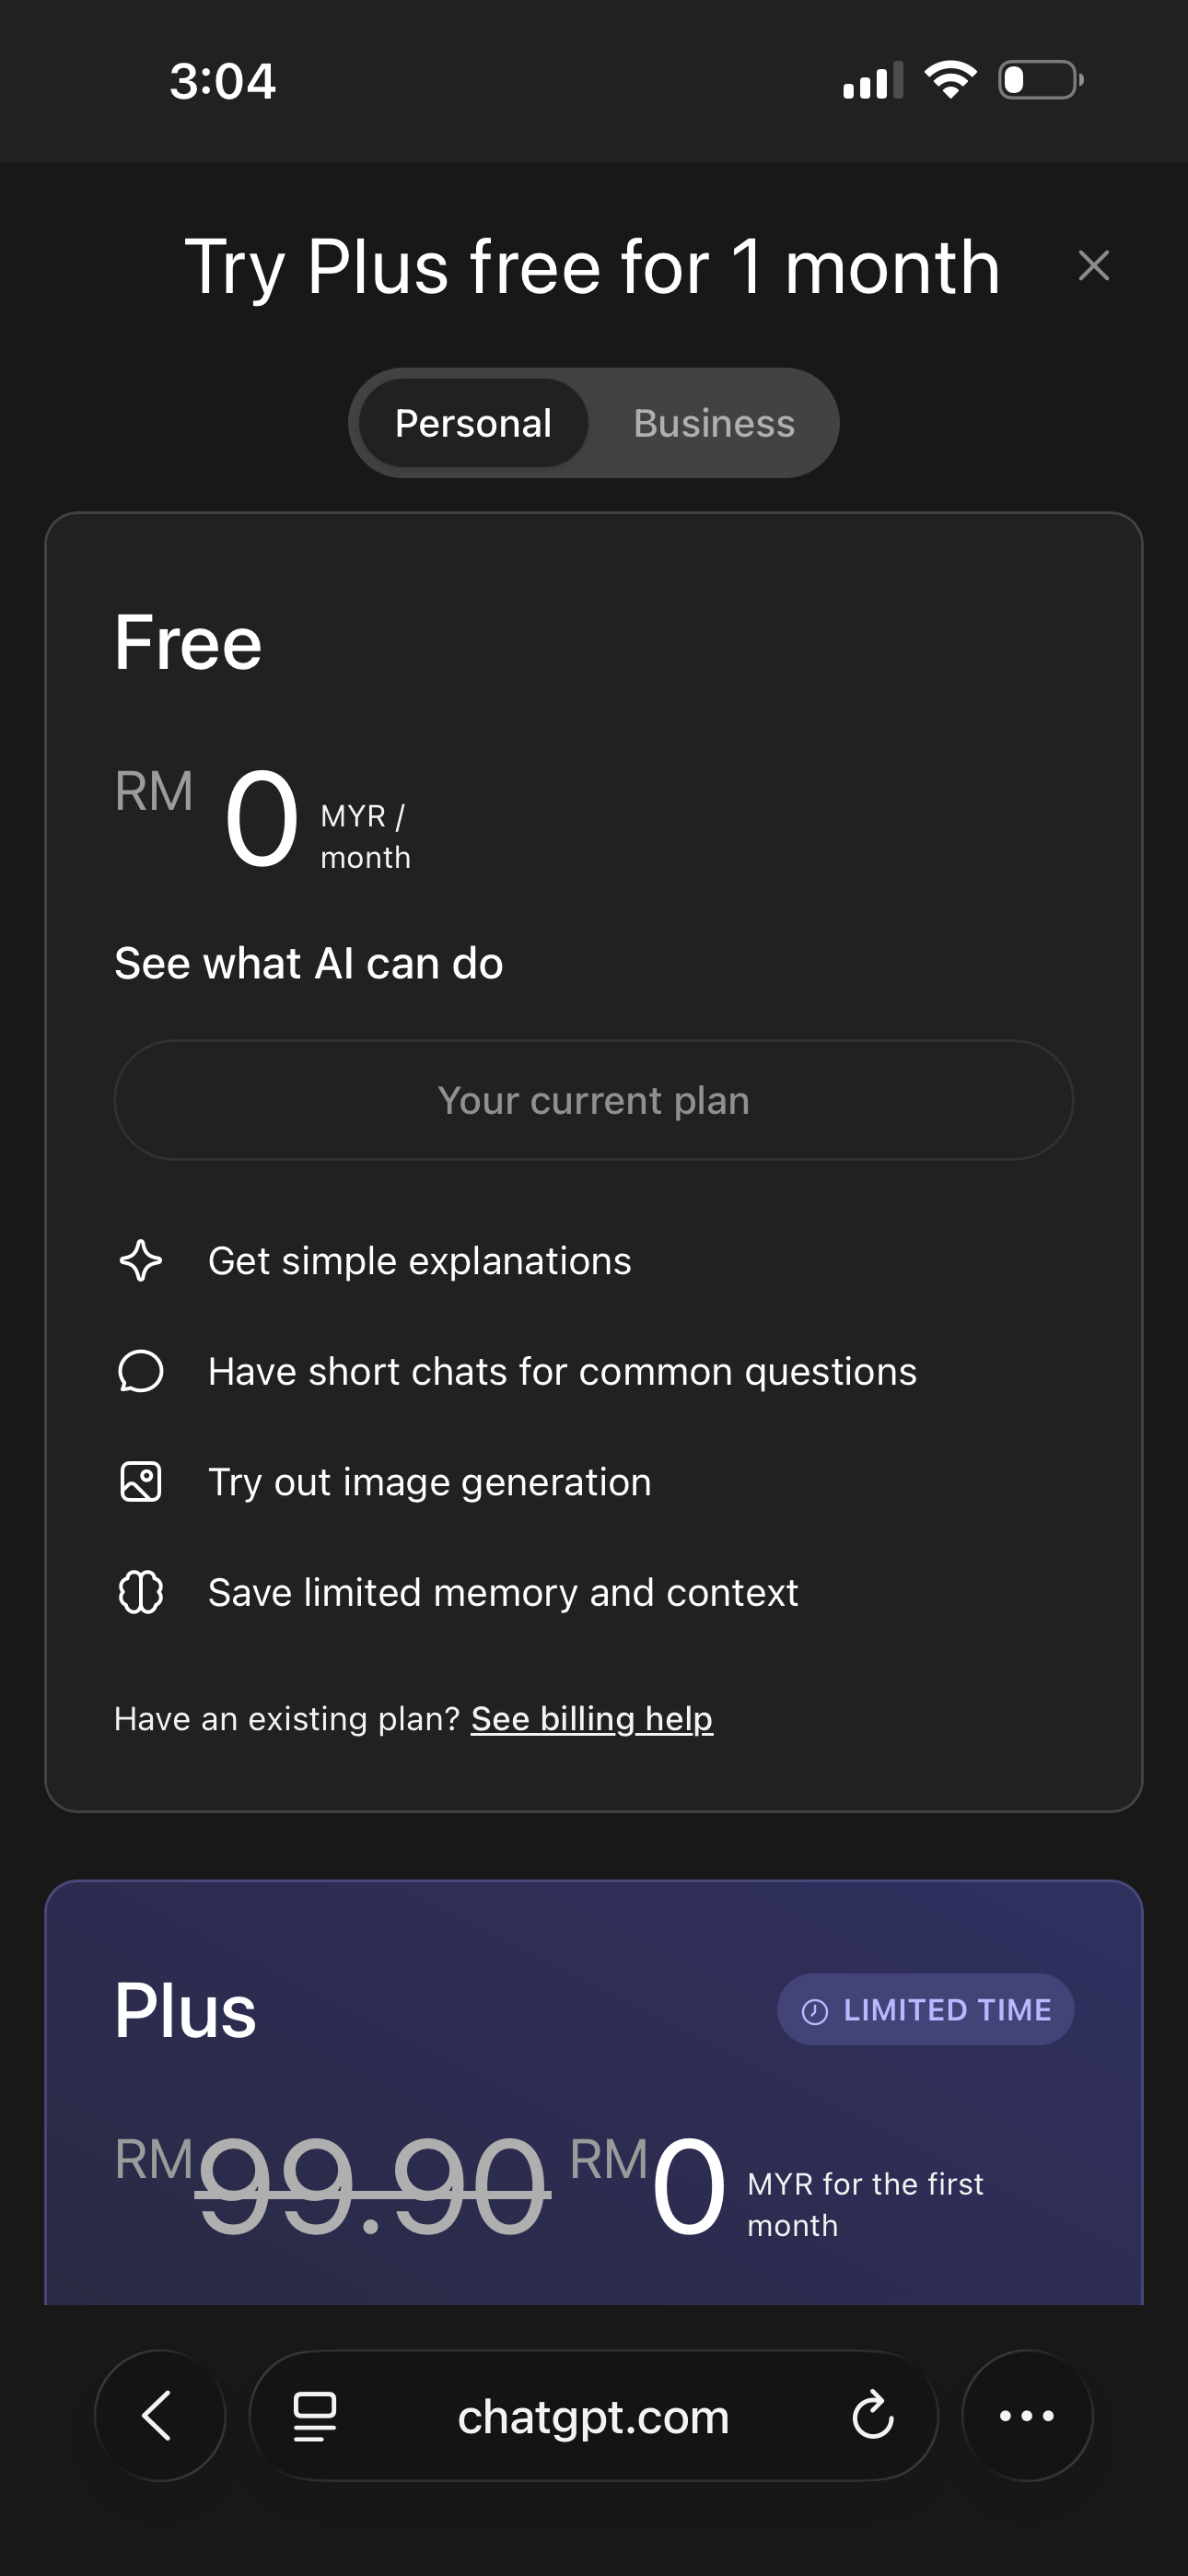Tap the clock icon in the Limited Time badge

(x=815, y=2011)
